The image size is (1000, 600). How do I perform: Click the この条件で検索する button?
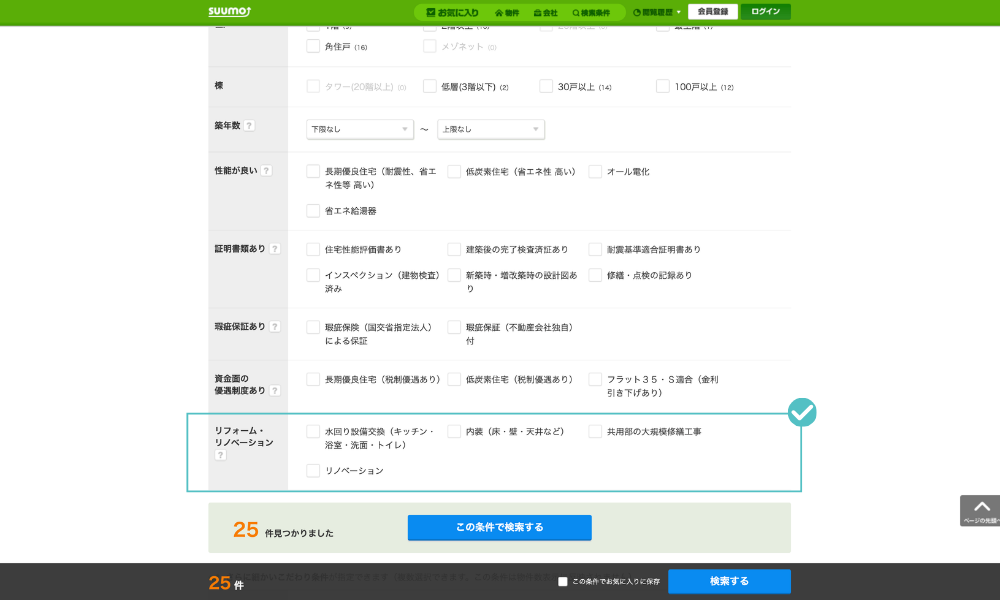click(x=499, y=527)
